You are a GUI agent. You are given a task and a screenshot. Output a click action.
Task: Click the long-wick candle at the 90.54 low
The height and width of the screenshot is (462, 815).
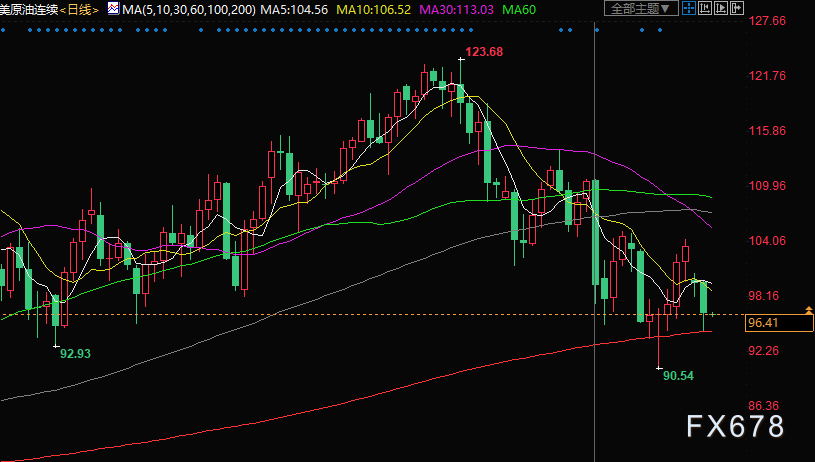point(659,338)
